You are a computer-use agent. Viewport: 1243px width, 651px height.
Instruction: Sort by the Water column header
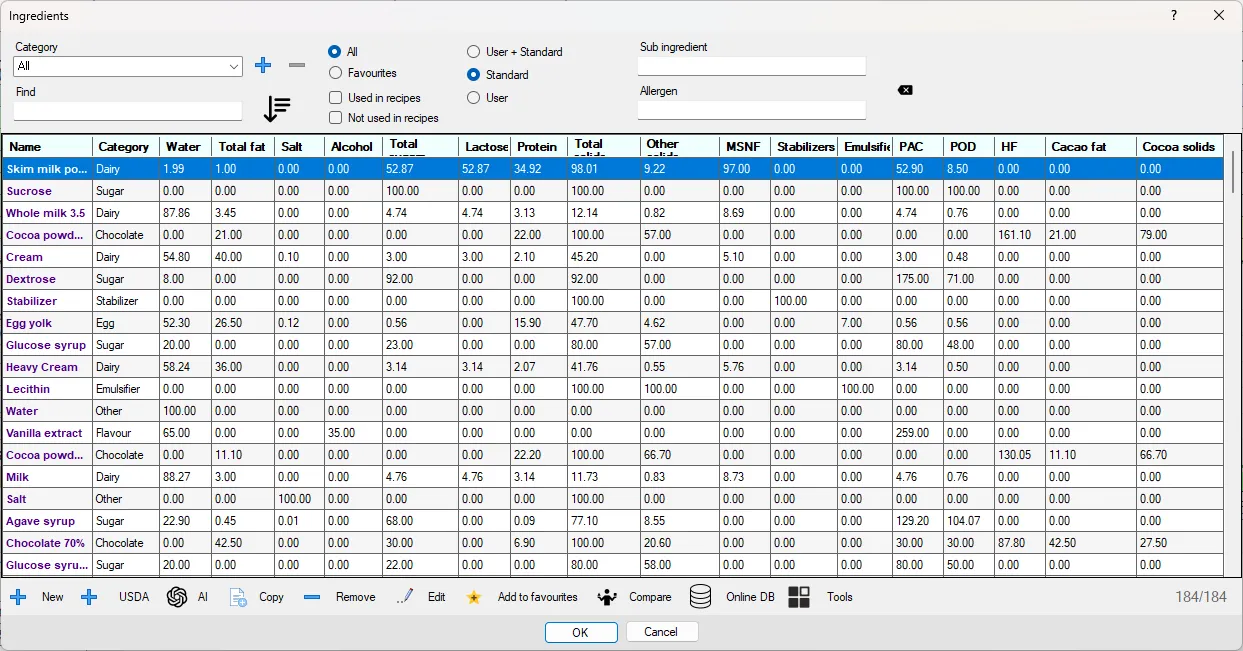185,147
